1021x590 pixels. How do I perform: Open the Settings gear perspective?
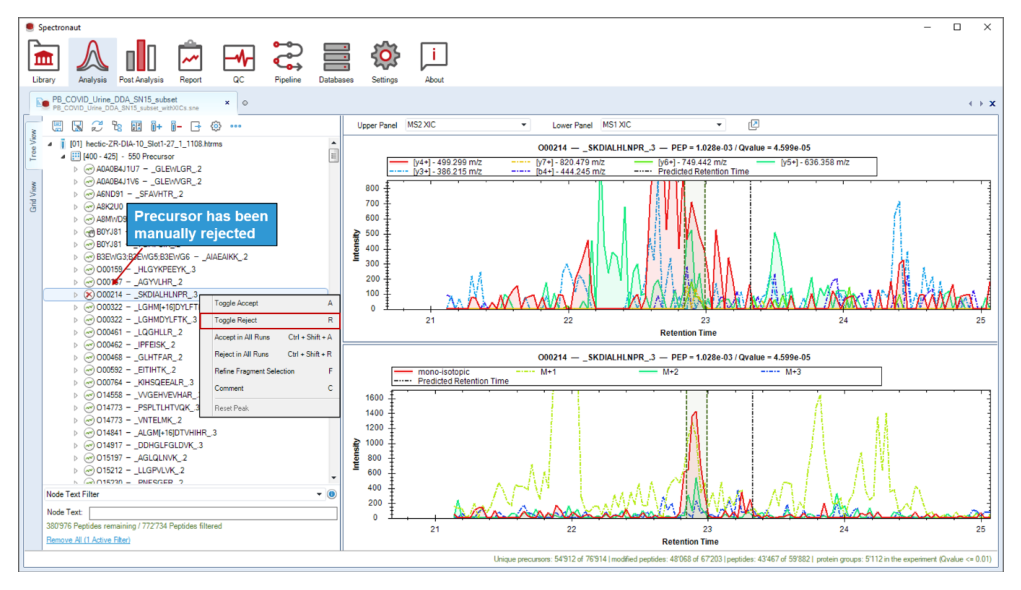pyautogui.click(x=385, y=62)
